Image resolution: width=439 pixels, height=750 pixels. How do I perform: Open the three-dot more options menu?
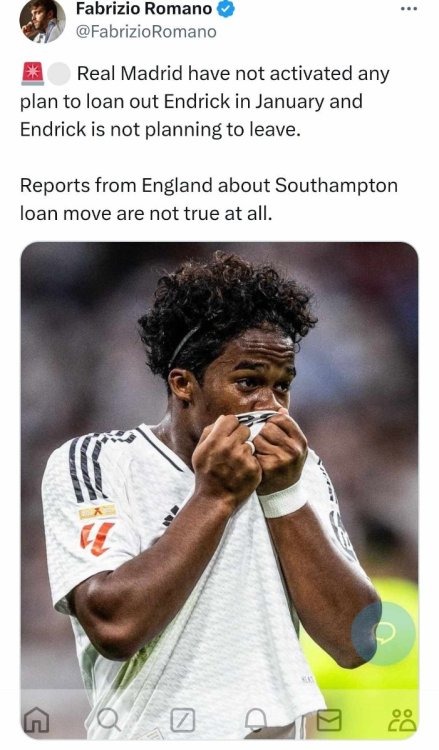click(409, 9)
